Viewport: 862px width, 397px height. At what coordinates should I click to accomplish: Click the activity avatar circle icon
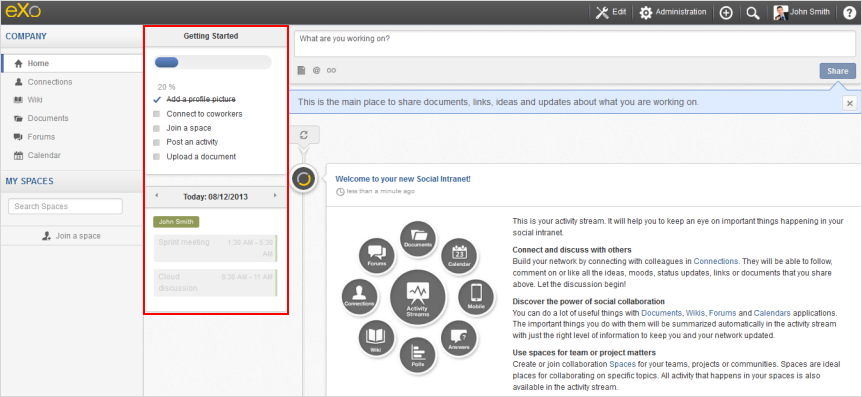pos(303,178)
